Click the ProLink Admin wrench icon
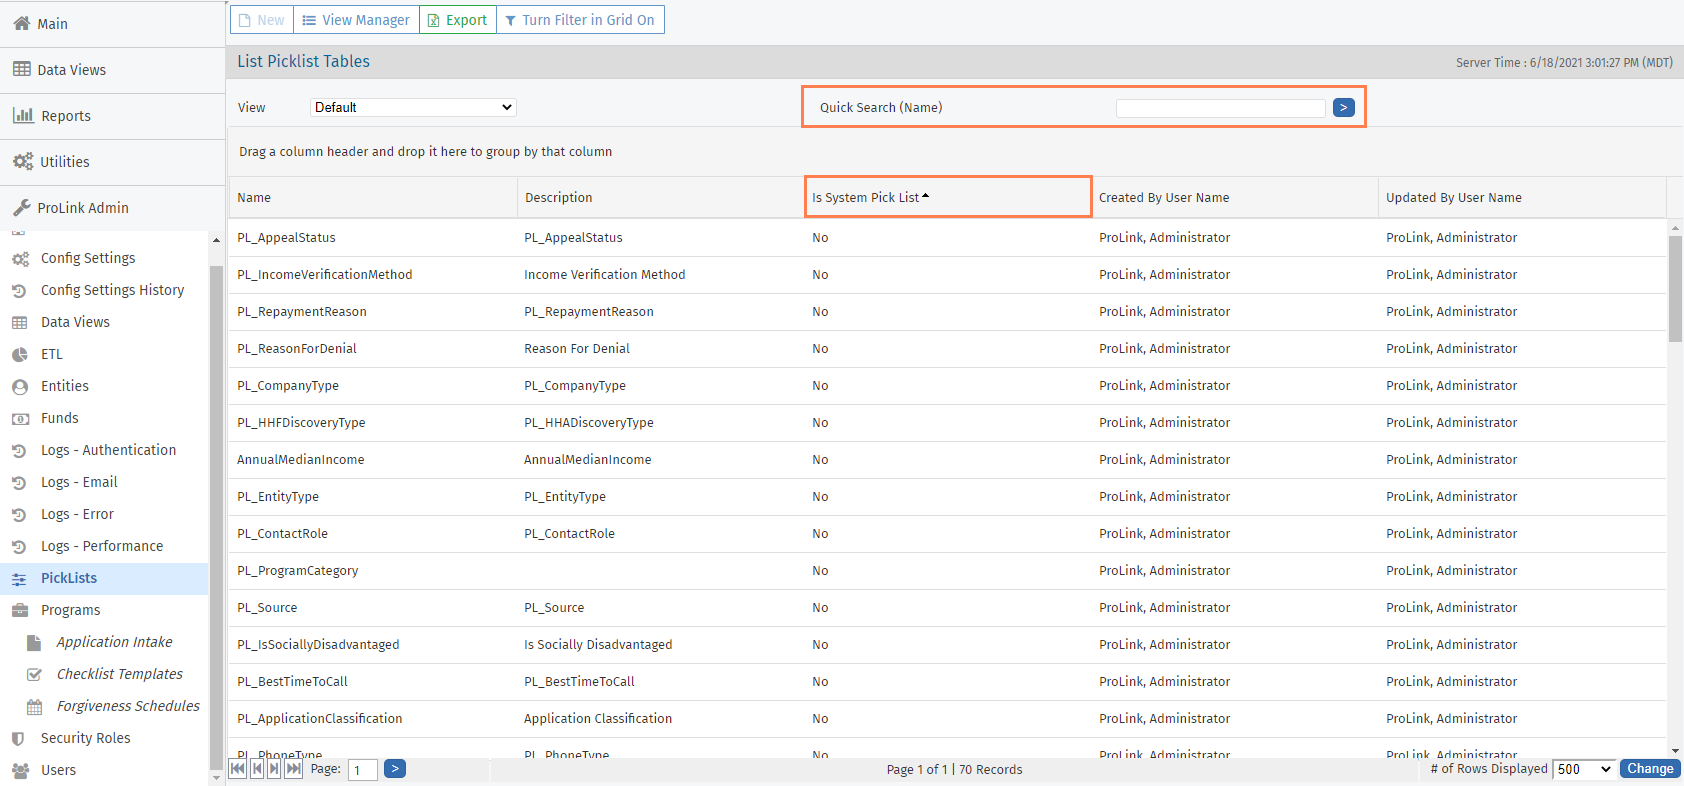Screen dimensions: 1684x786 click(x=21, y=207)
